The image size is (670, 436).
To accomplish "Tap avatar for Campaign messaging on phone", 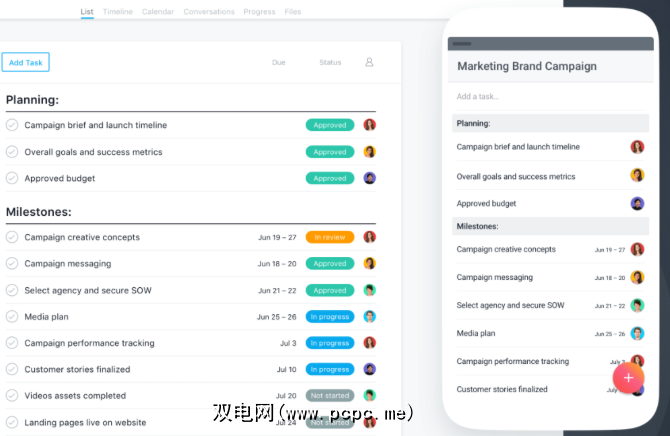I will [x=637, y=277].
